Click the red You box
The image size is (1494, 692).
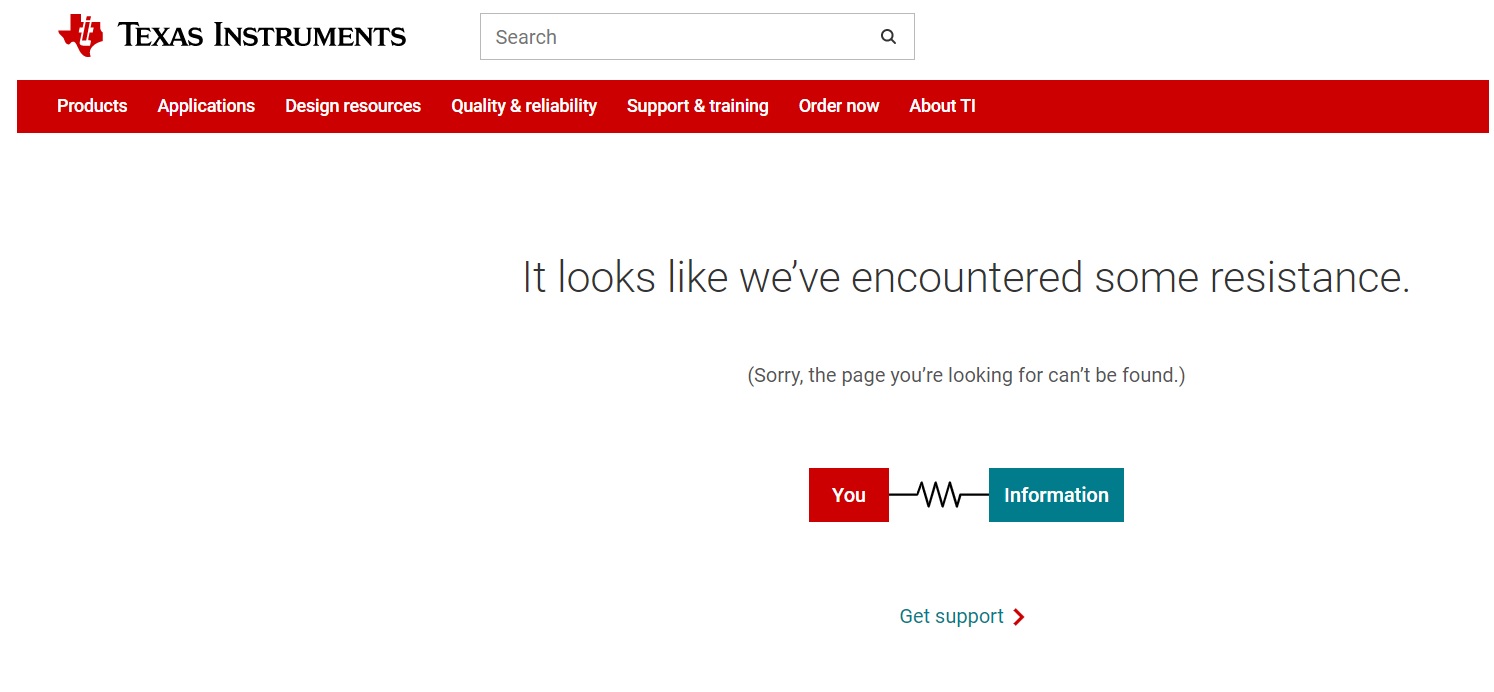point(849,495)
